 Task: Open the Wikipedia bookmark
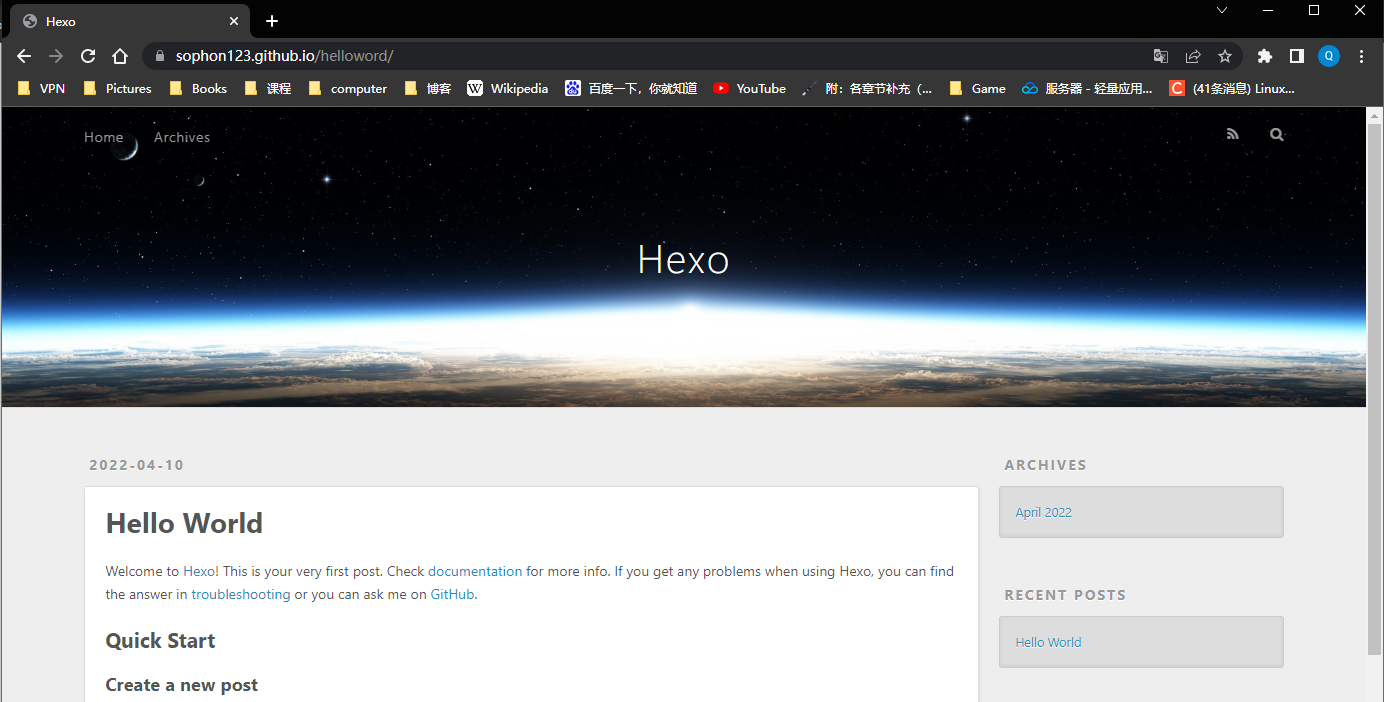(x=507, y=88)
